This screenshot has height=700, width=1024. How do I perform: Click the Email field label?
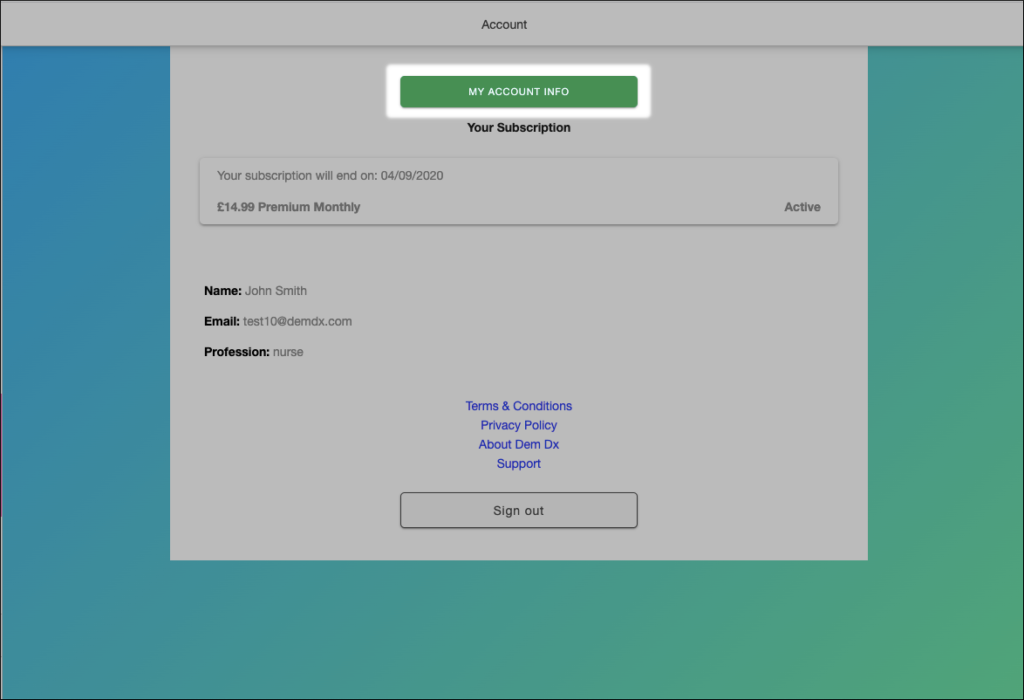[222, 322]
